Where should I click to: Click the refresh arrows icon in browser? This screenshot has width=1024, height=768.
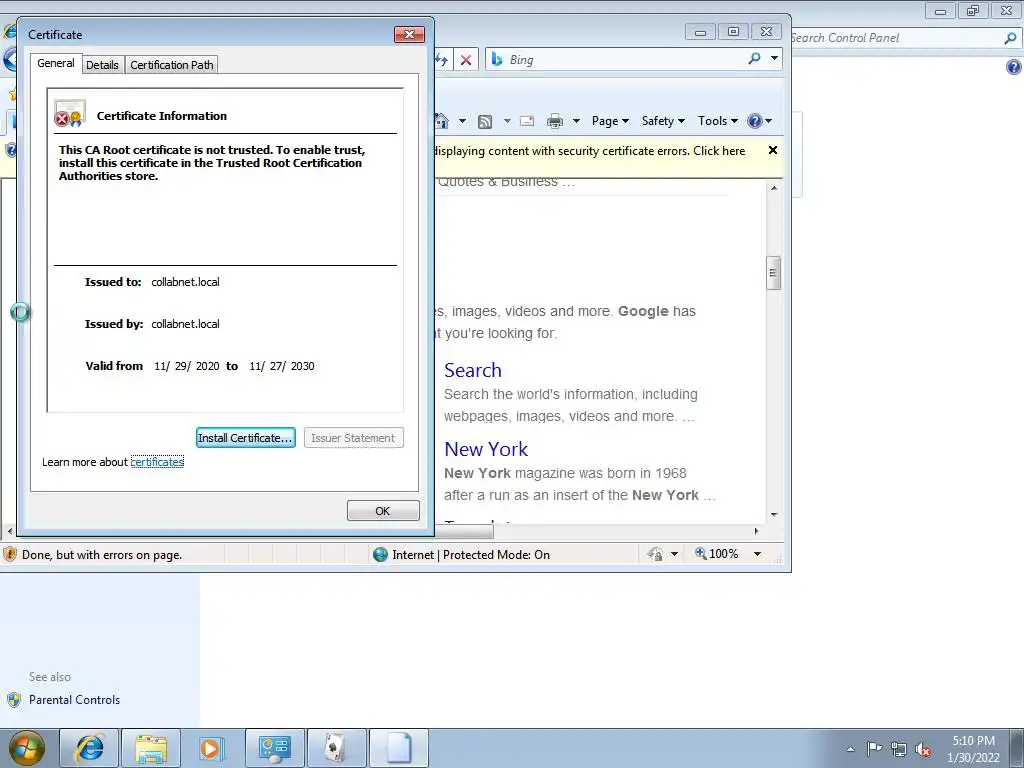(x=442, y=60)
